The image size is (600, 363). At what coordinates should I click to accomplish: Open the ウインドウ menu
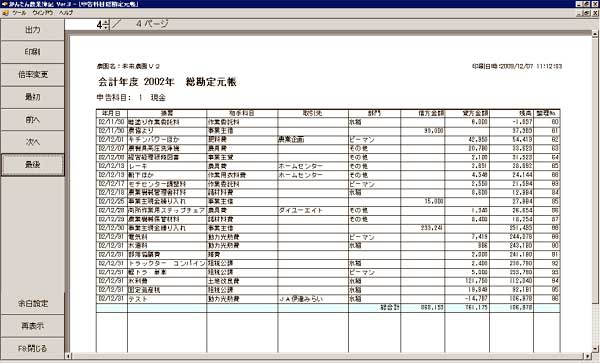pyautogui.click(x=42, y=13)
